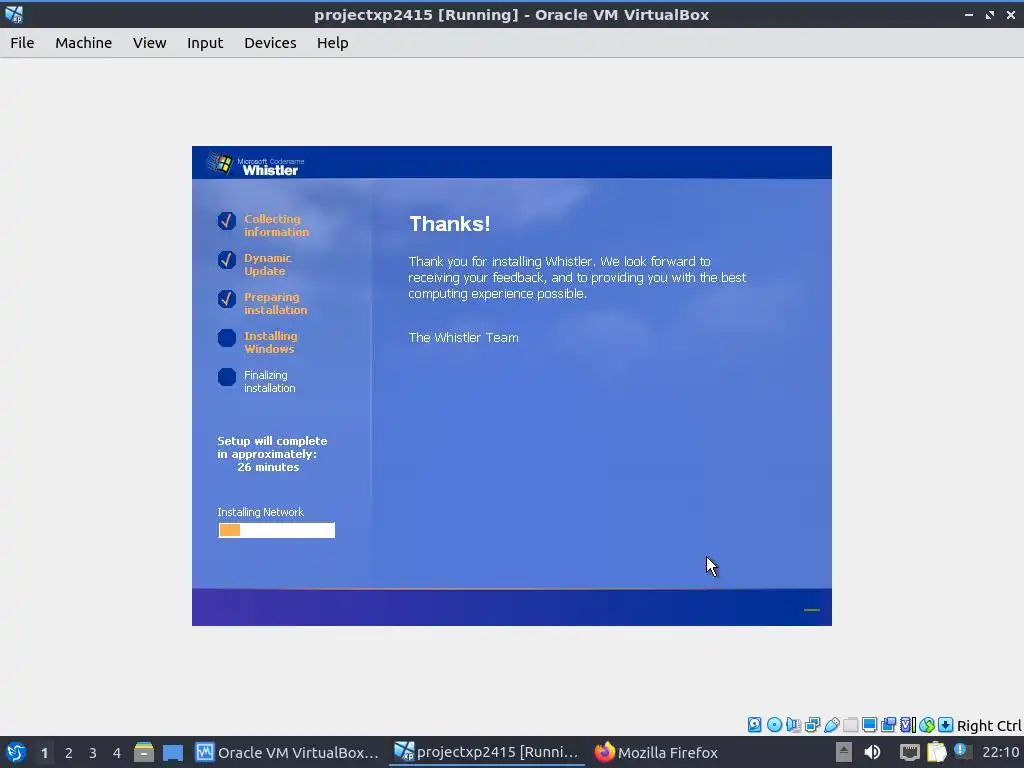Click the Installing Windows step bullet
Screen dimensions: 1024x768
pyautogui.click(x=227, y=338)
